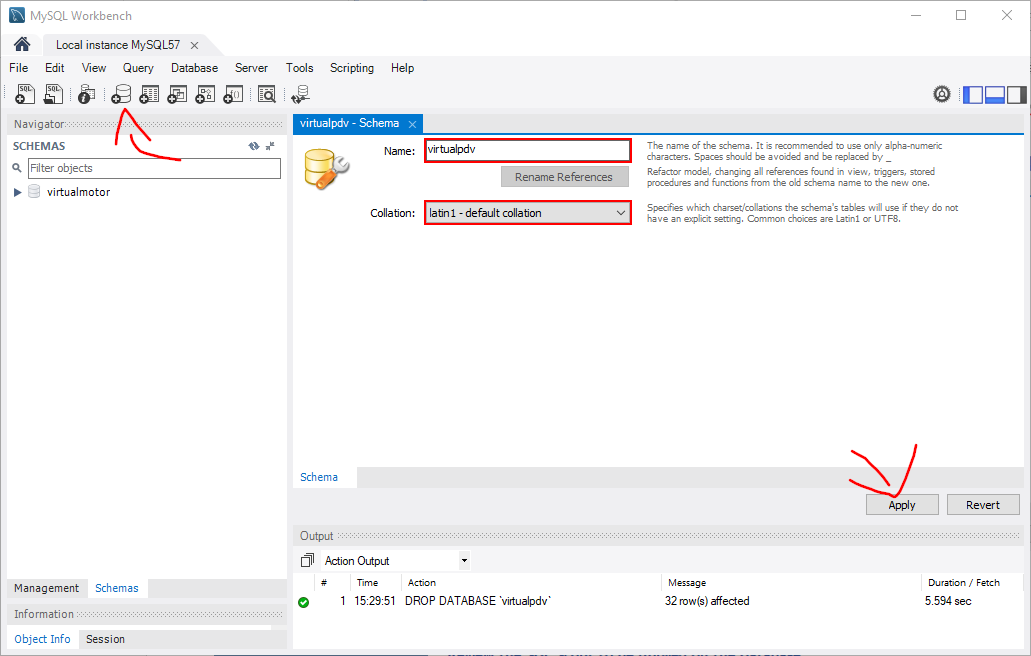The image size is (1031, 656).
Task: Click the Action column header
Action: point(421,582)
